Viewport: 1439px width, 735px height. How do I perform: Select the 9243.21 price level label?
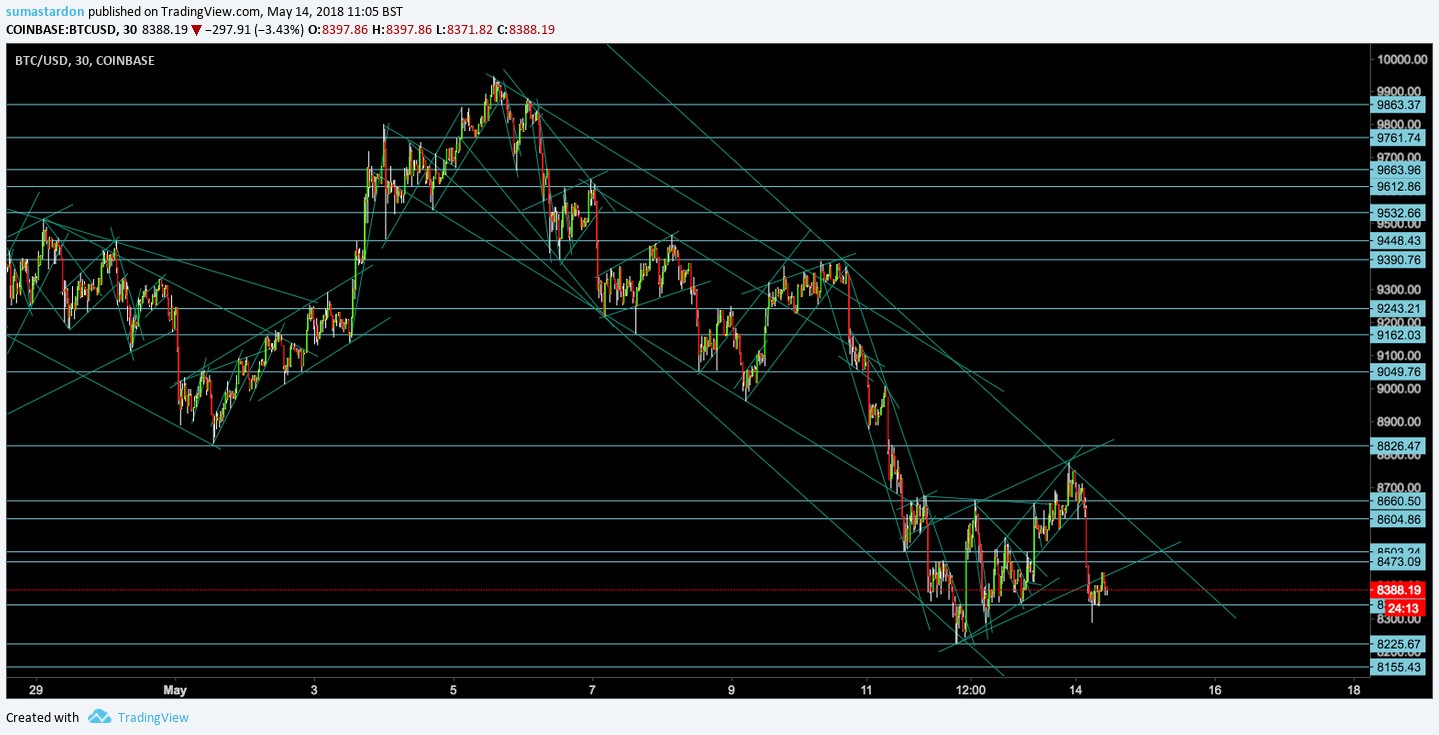click(1398, 309)
